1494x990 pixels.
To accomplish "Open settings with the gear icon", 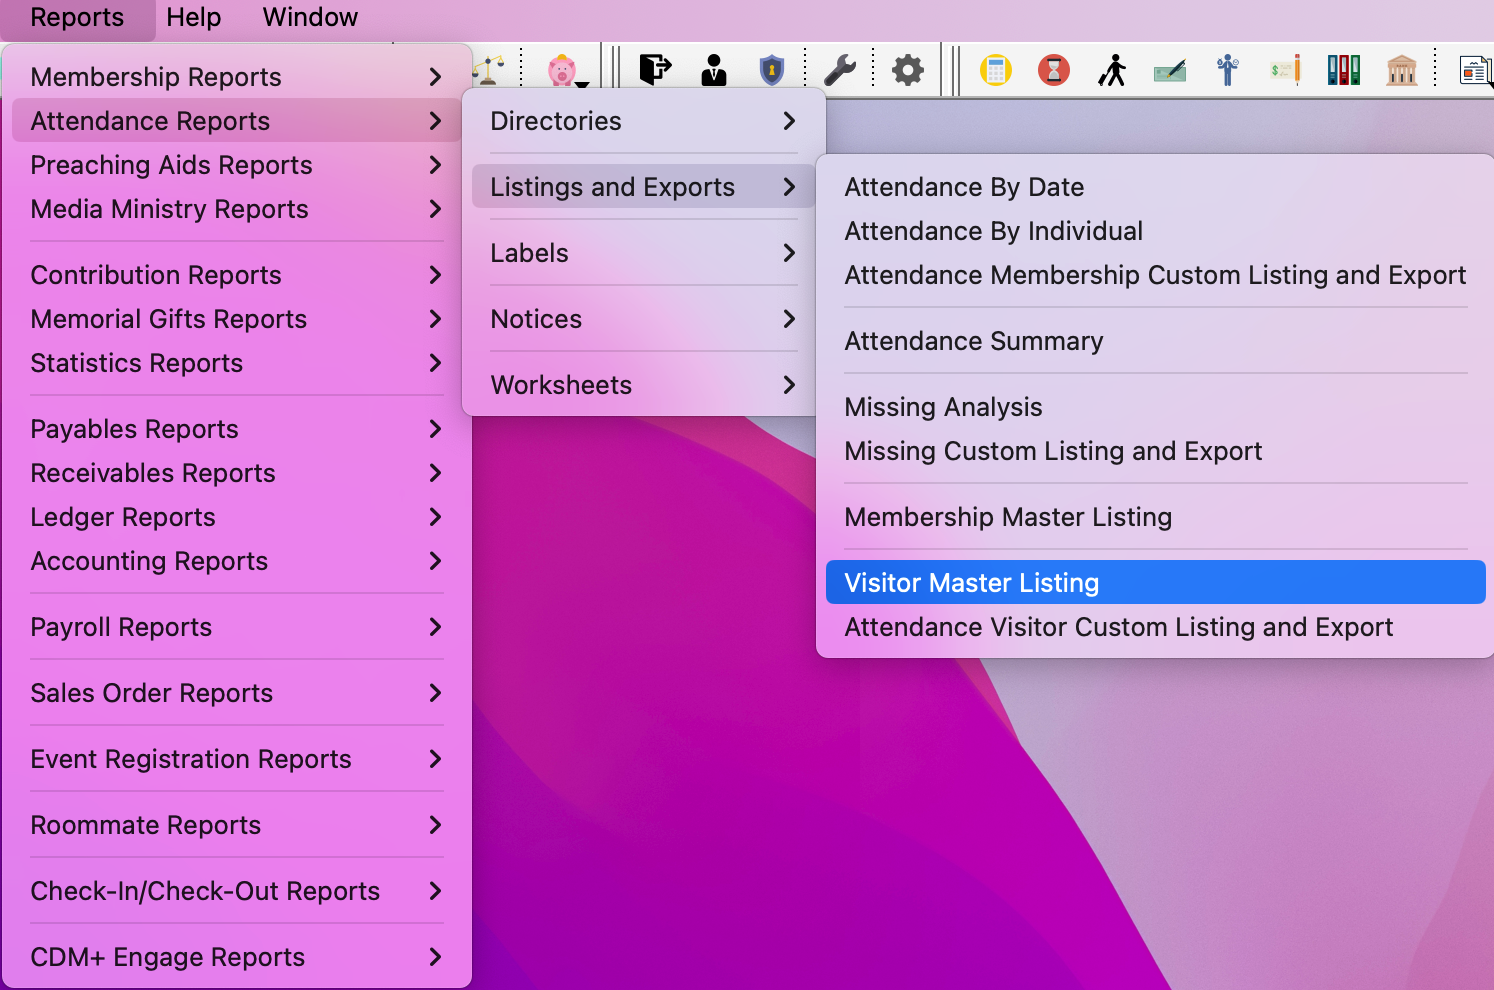I will (907, 70).
